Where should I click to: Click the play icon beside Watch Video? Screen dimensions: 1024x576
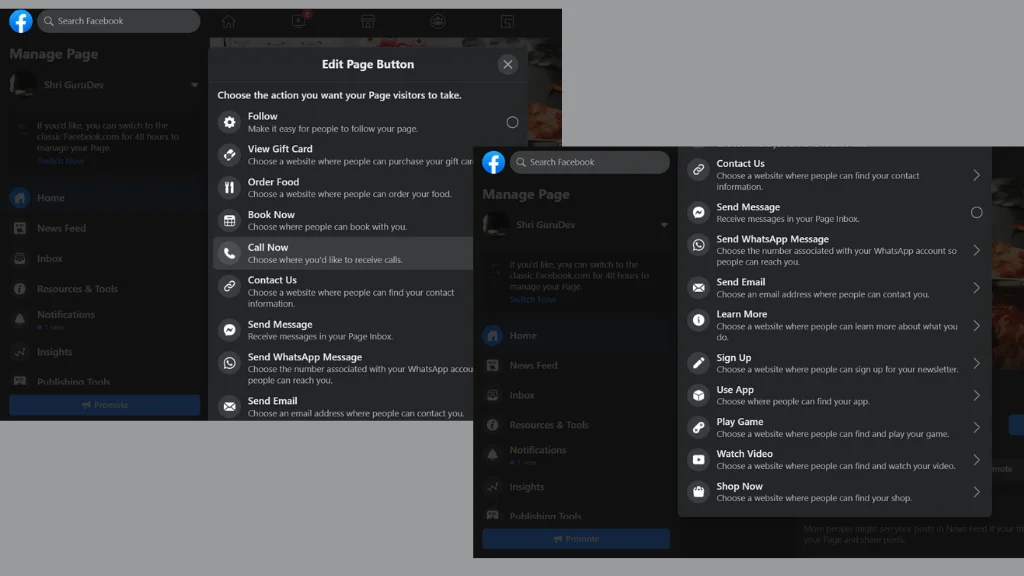(x=698, y=459)
